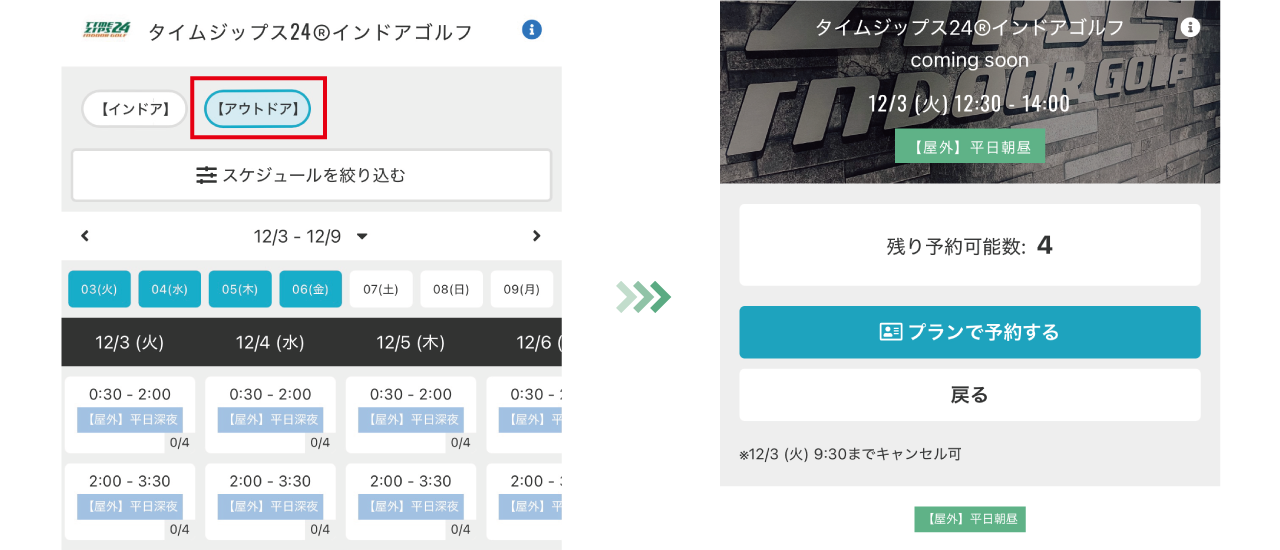This screenshot has width=1280, height=550.
Task: Open 12/3 (火) 2:00 - 3:30 slot
Action: tap(130, 502)
